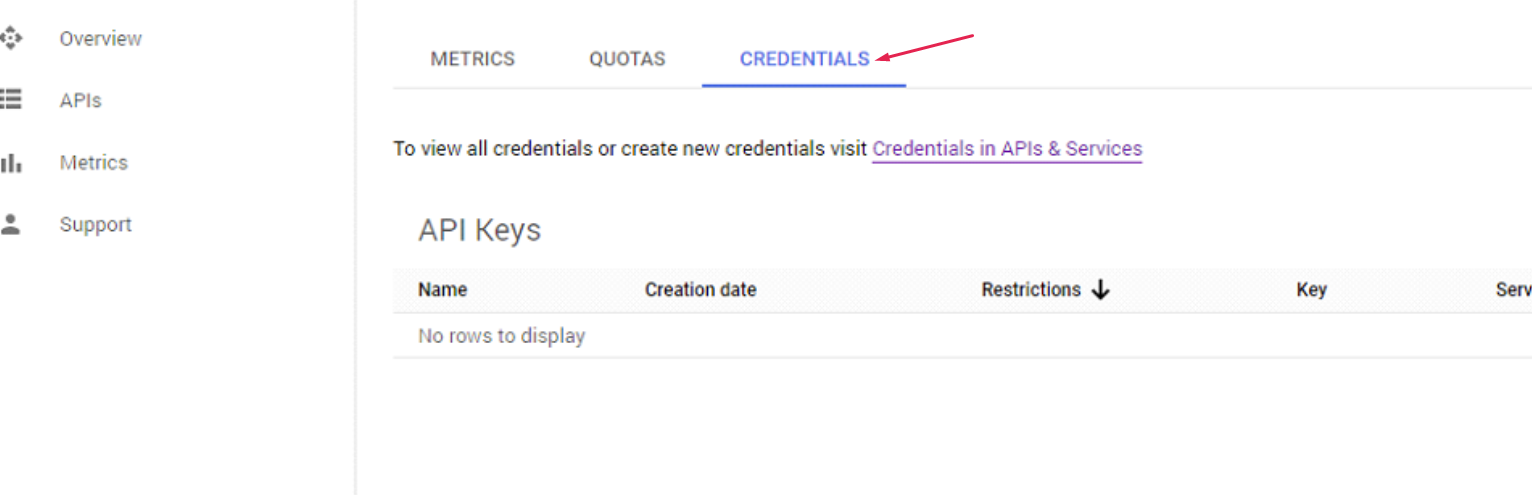Open Credentials in APIs & Services link
This screenshot has width=1532, height=495.
click(1007, 149)
